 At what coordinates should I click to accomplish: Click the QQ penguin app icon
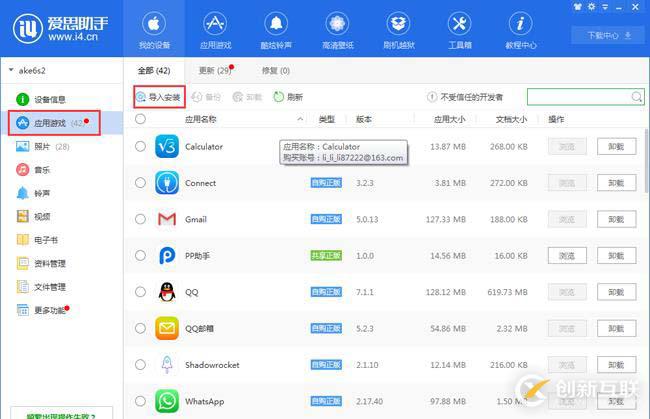click(x=167, y=292)
